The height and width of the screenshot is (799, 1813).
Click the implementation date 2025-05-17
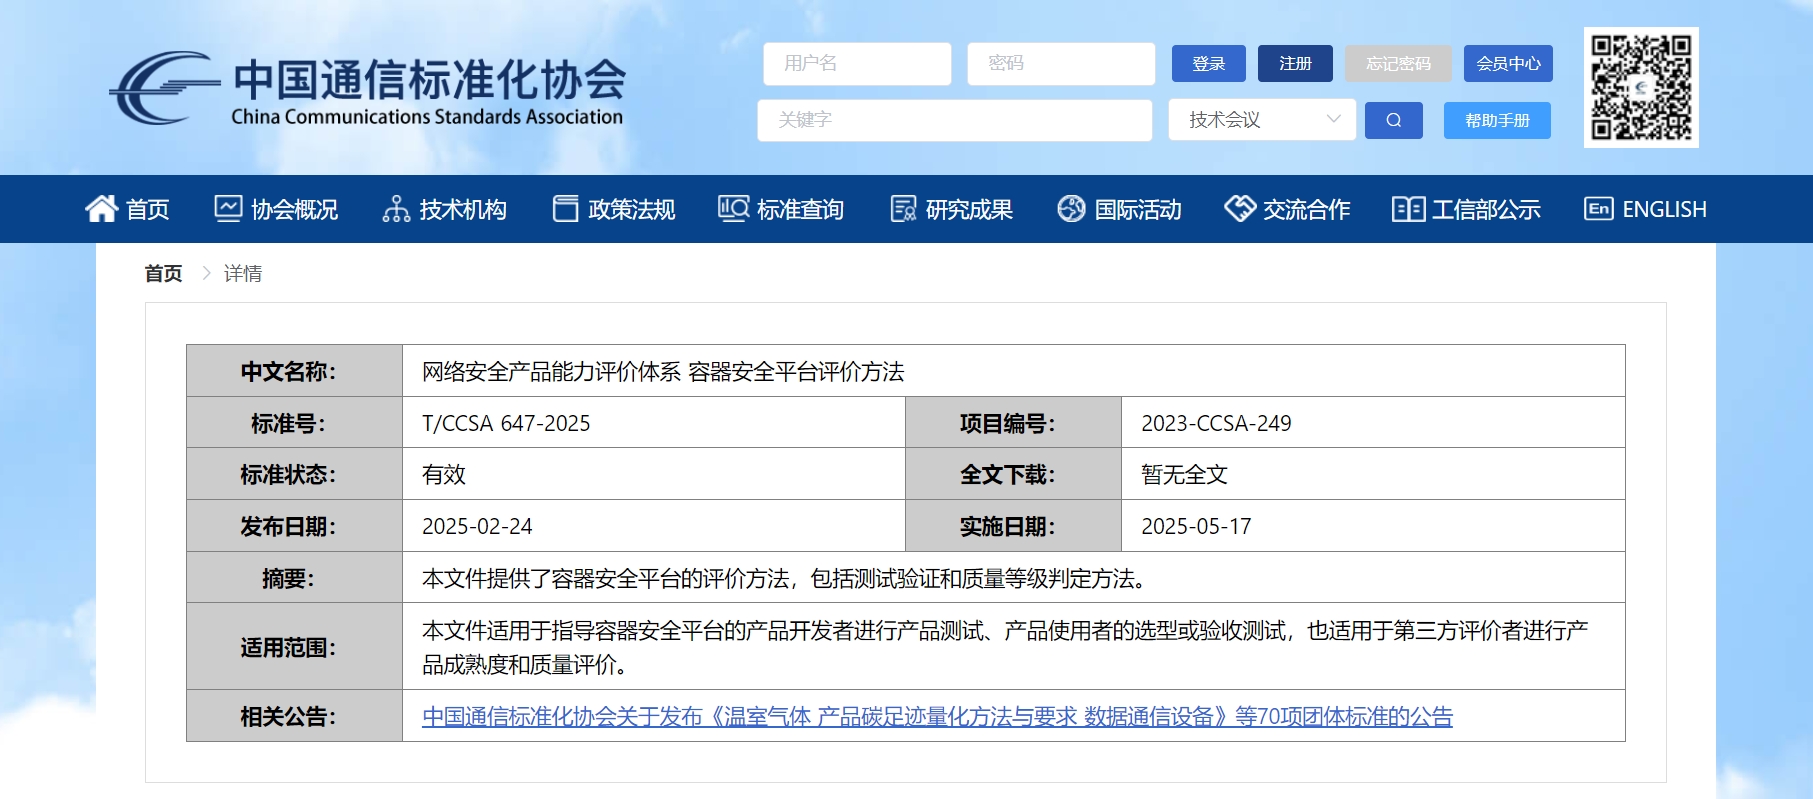tap(1196, 526)
